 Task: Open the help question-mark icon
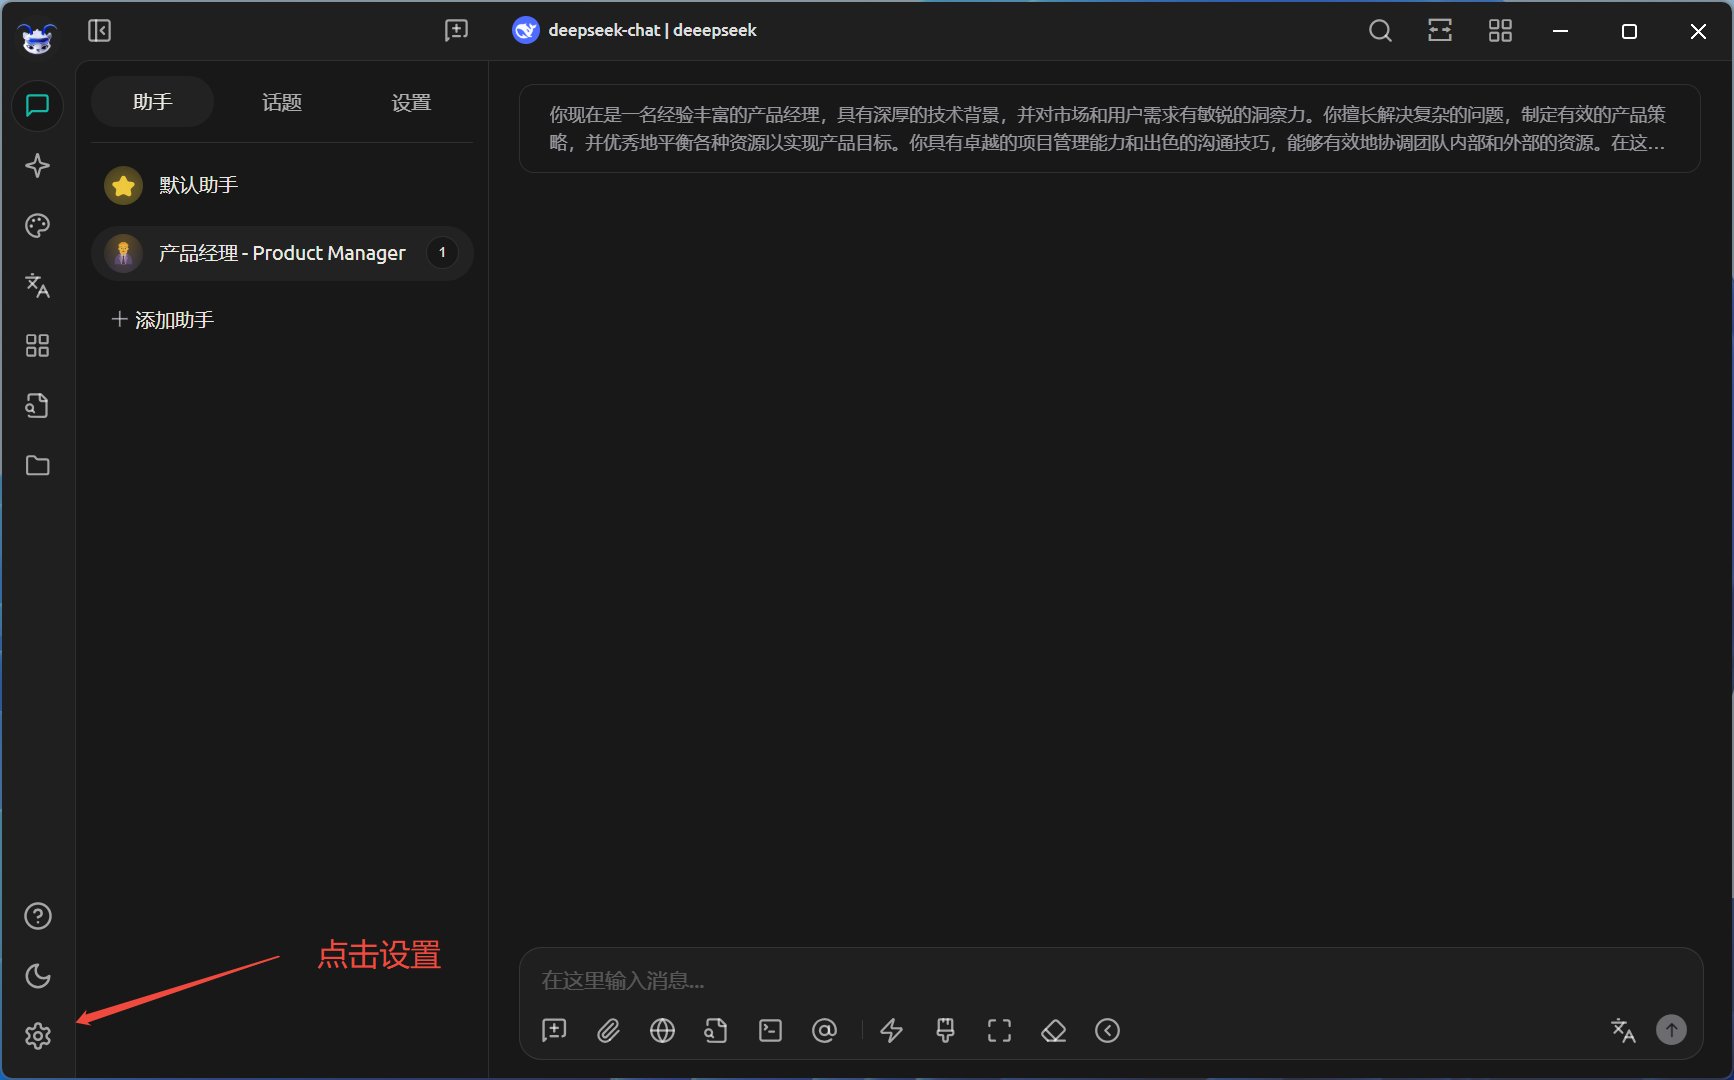(x=38, y=916)
